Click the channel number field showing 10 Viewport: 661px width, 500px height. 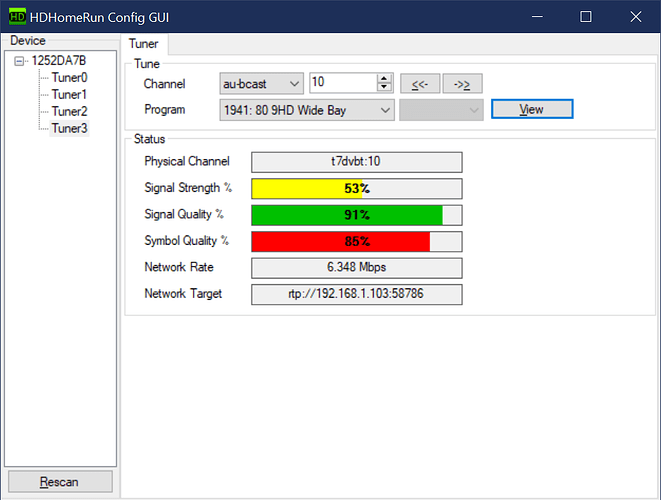(343, 83)
